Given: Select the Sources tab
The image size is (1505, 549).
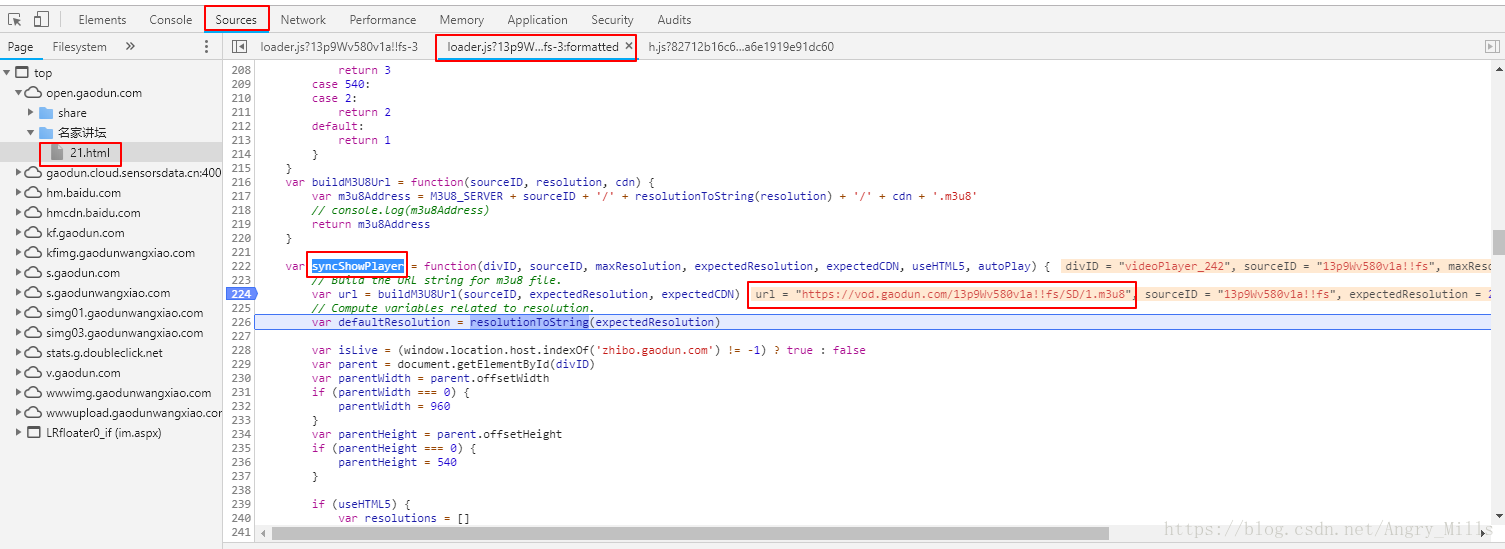Looking at the screenshot, I should [236, 19].
